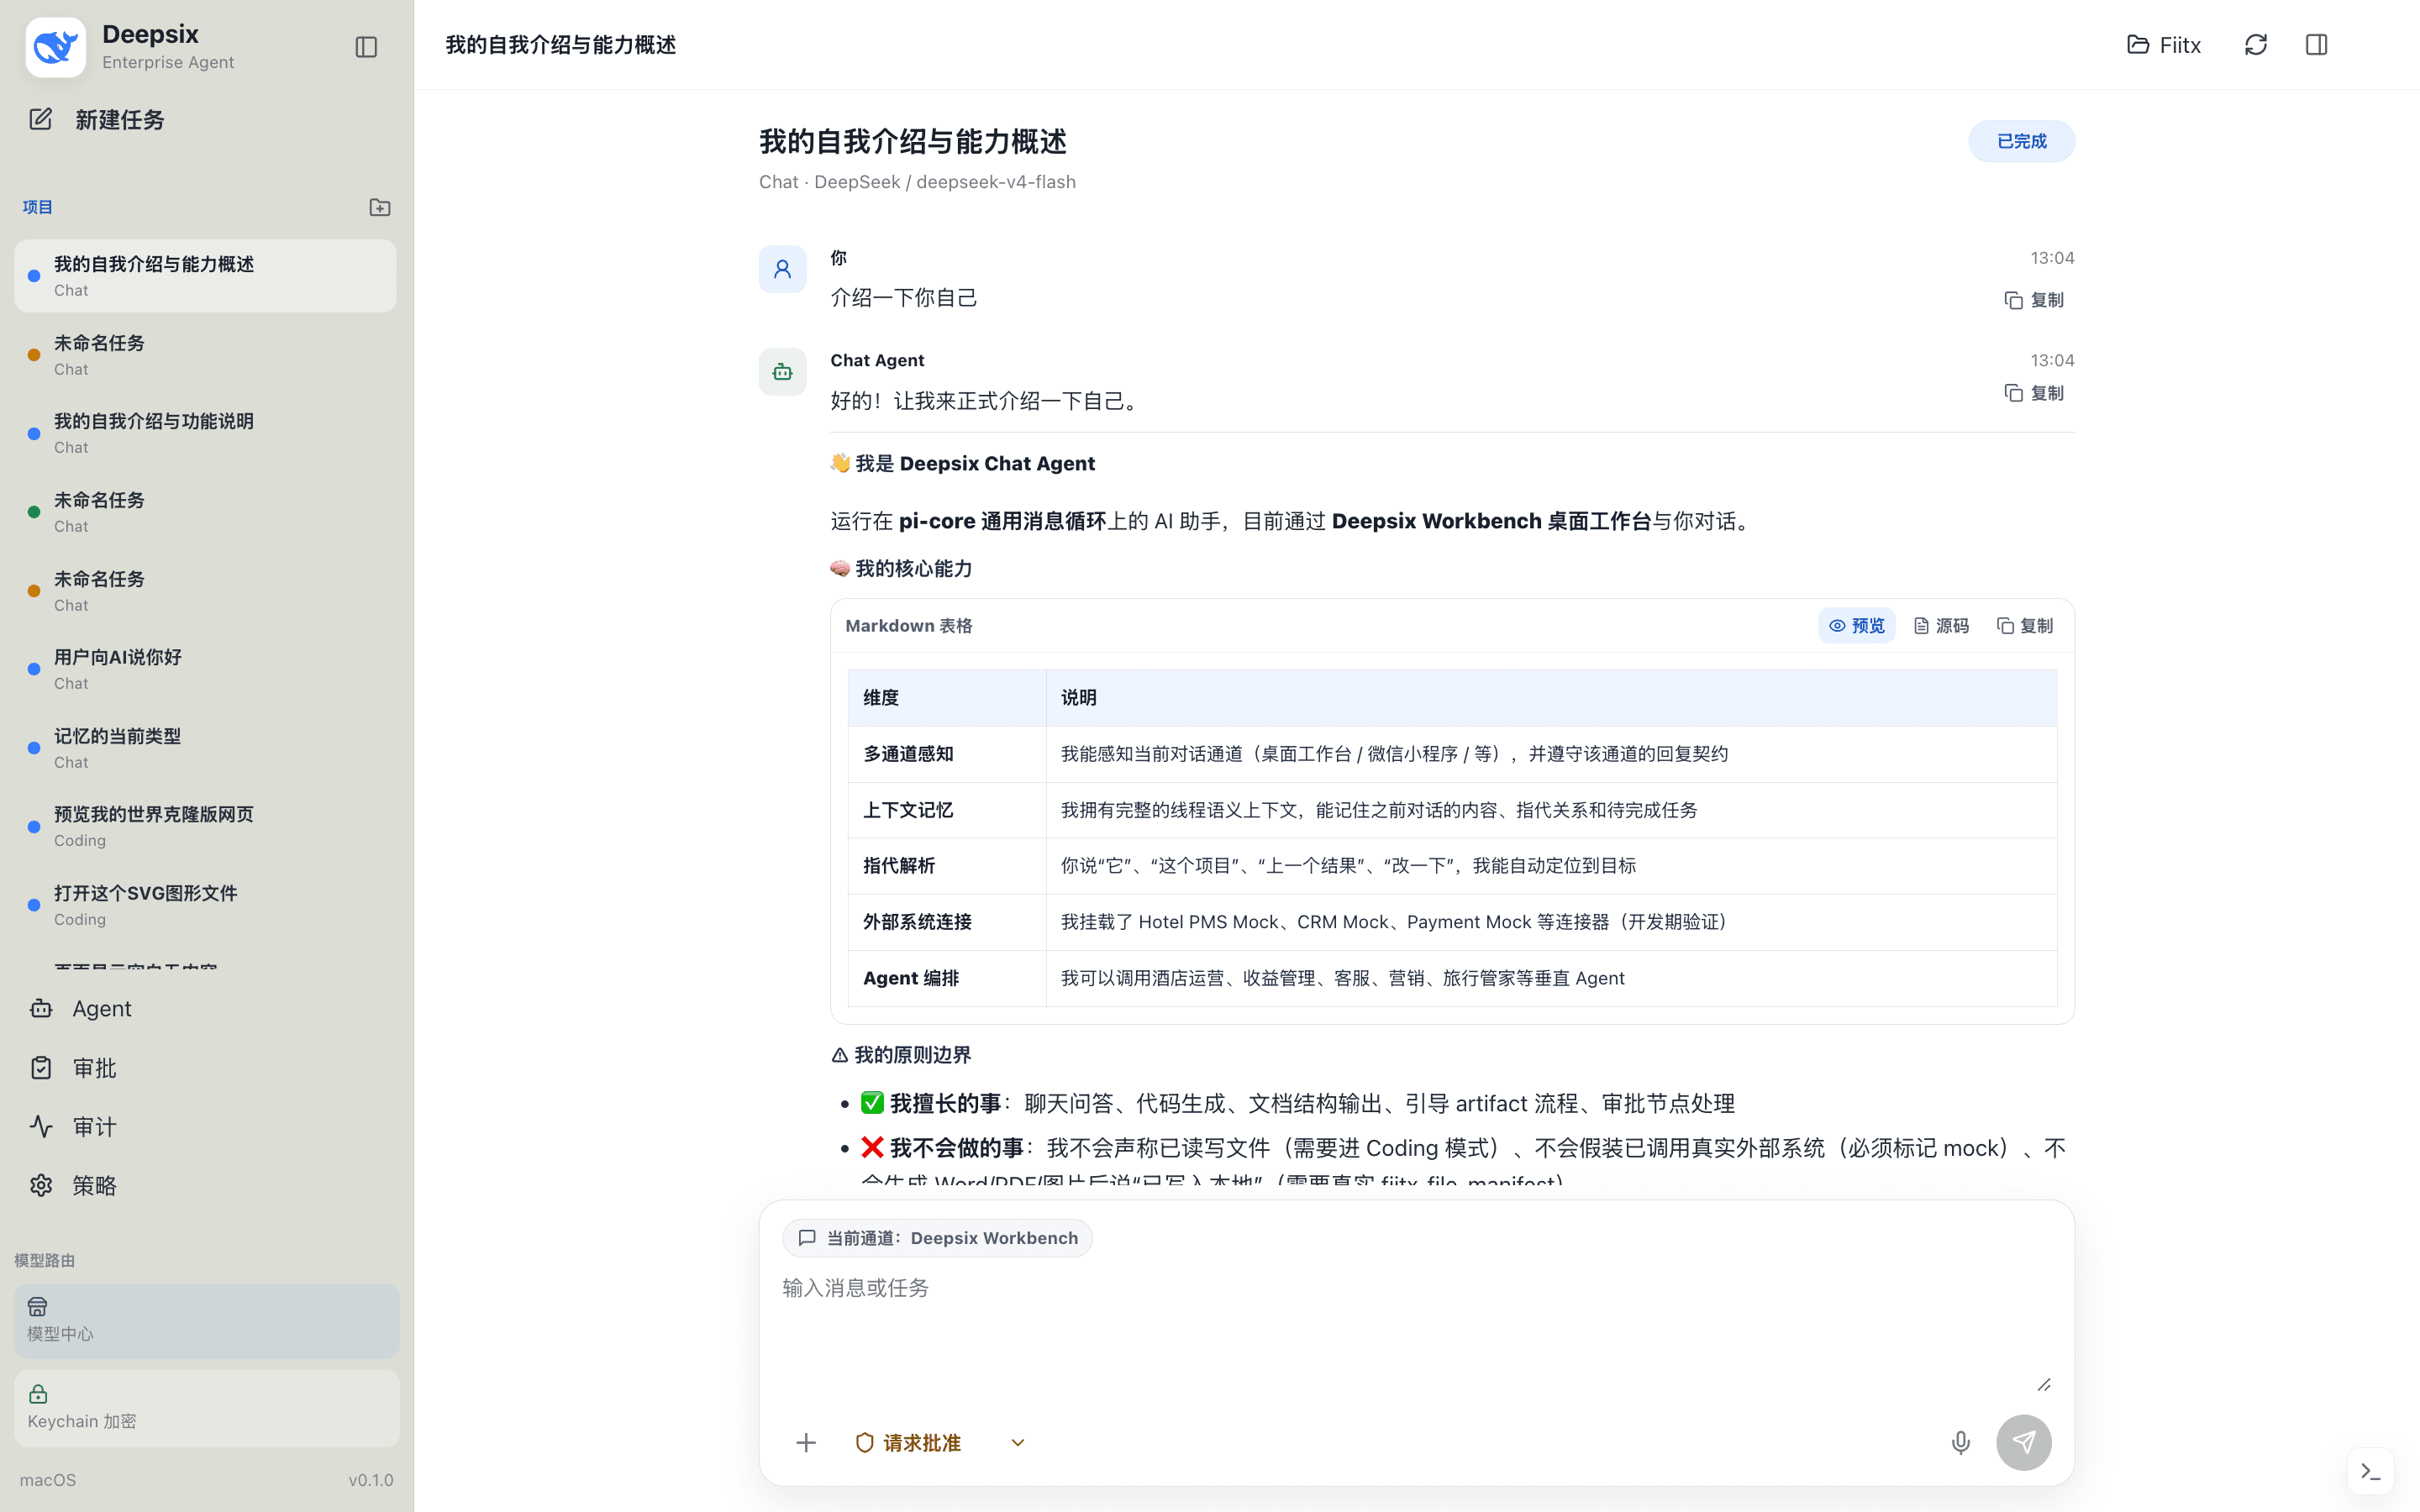
Task: Collapse the left sidebar panel
Action: (x=366, y=47)
